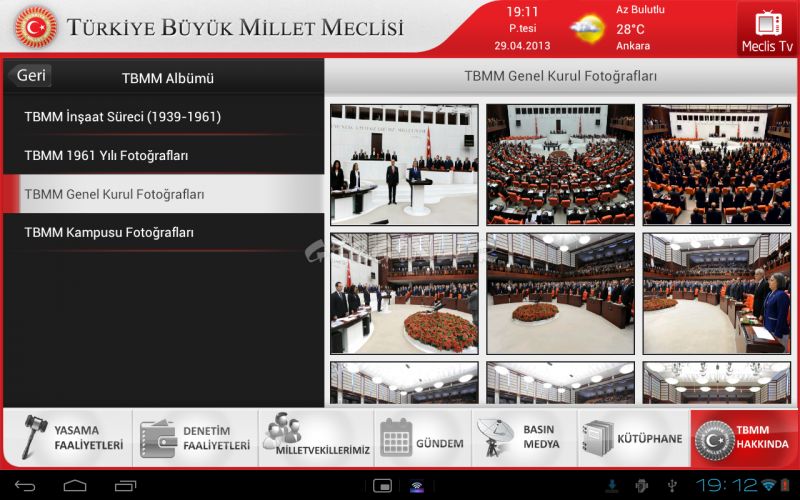Image resolution: width=800 pixels, height=500 pixels.
Task: Open photo of speaker at white podium
Action: click(x=404, y=165)
